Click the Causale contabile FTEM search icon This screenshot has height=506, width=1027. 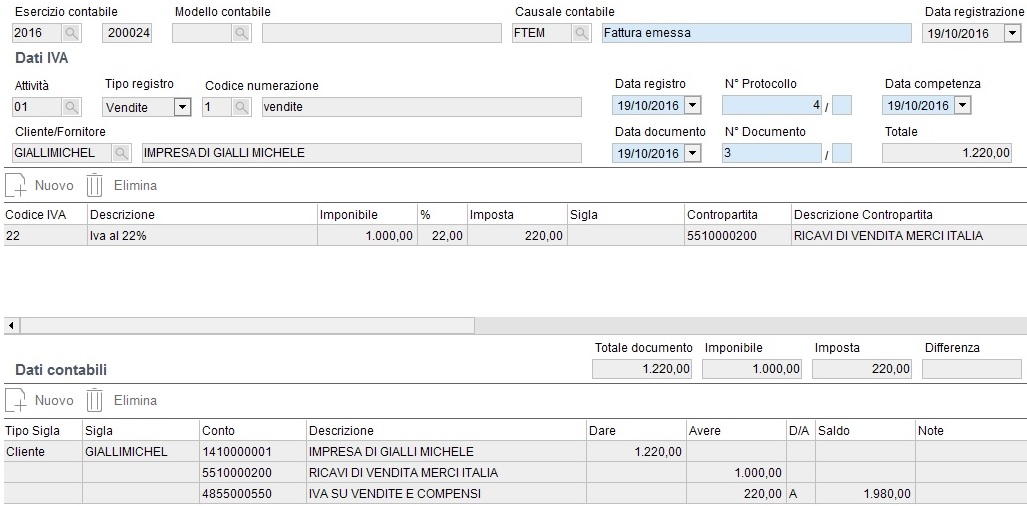click(580, 33)
